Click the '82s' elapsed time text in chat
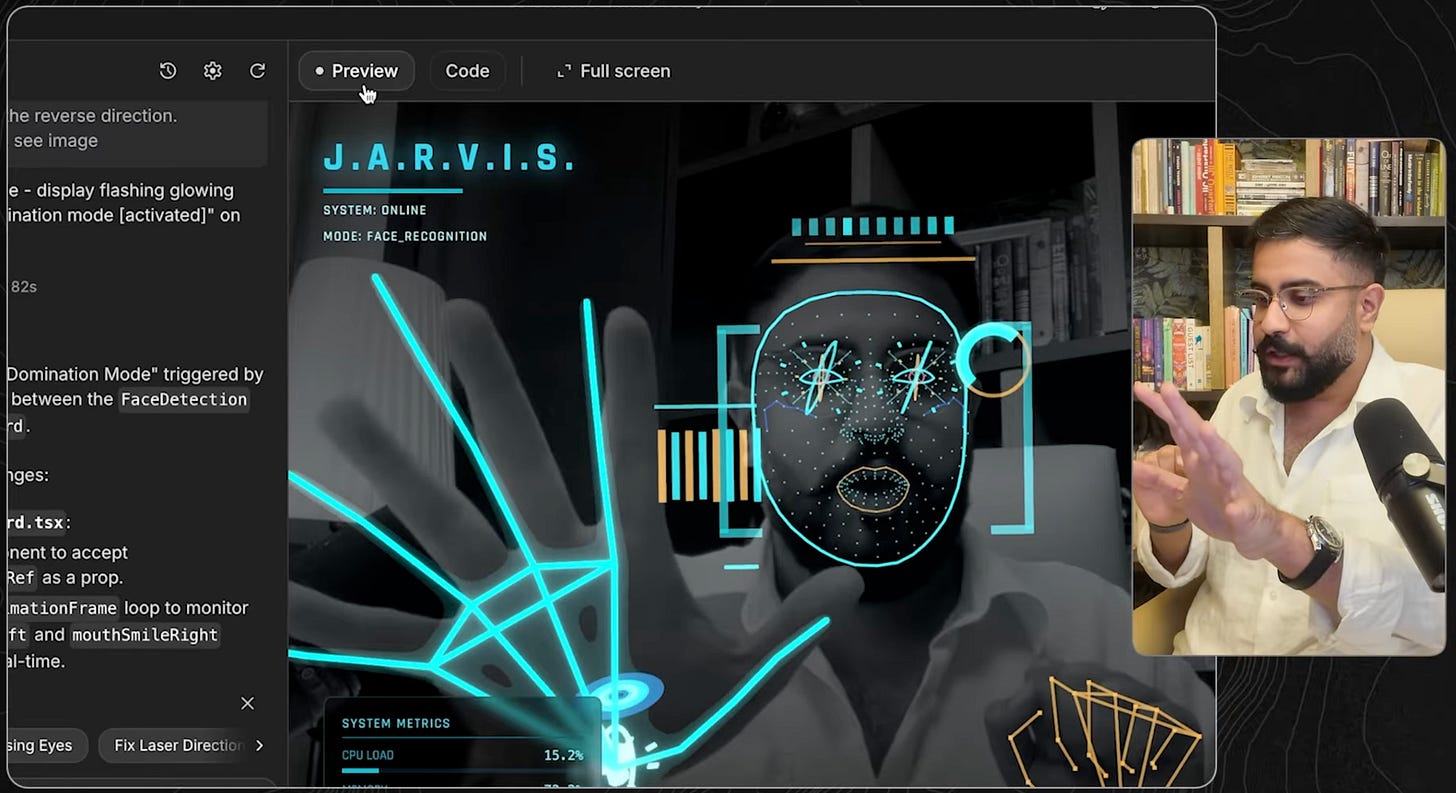This screenshot has height=793, width=1456. (x=24, y=286)
